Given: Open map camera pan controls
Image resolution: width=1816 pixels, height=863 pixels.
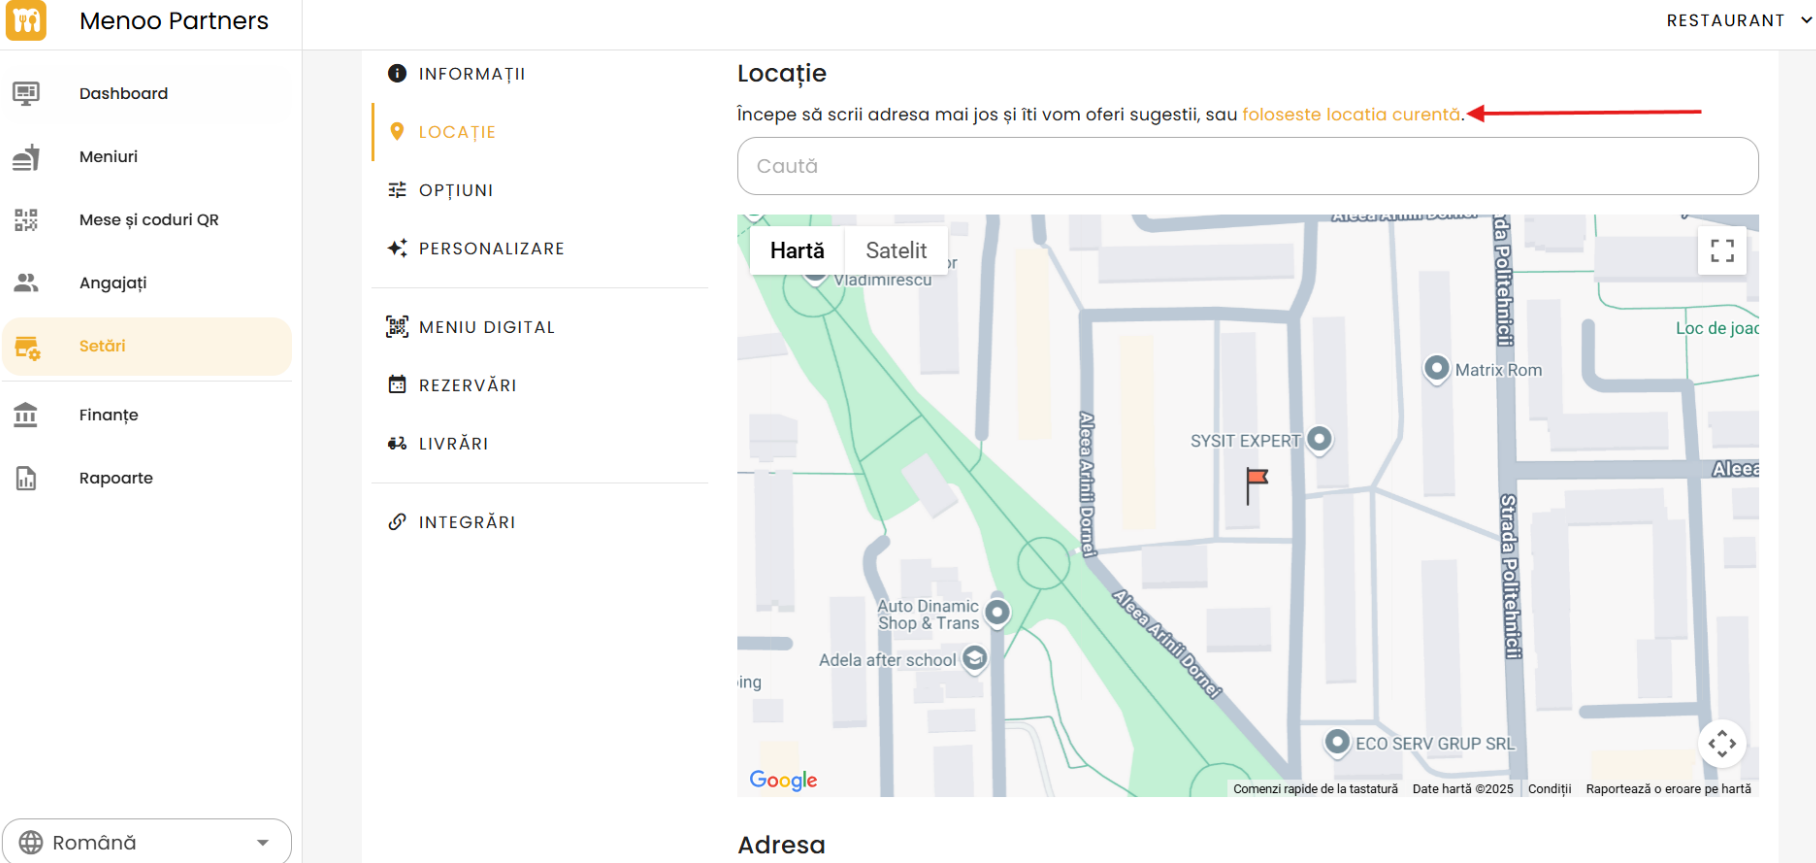Looking at the screenshot, I should click(1722, 744).
